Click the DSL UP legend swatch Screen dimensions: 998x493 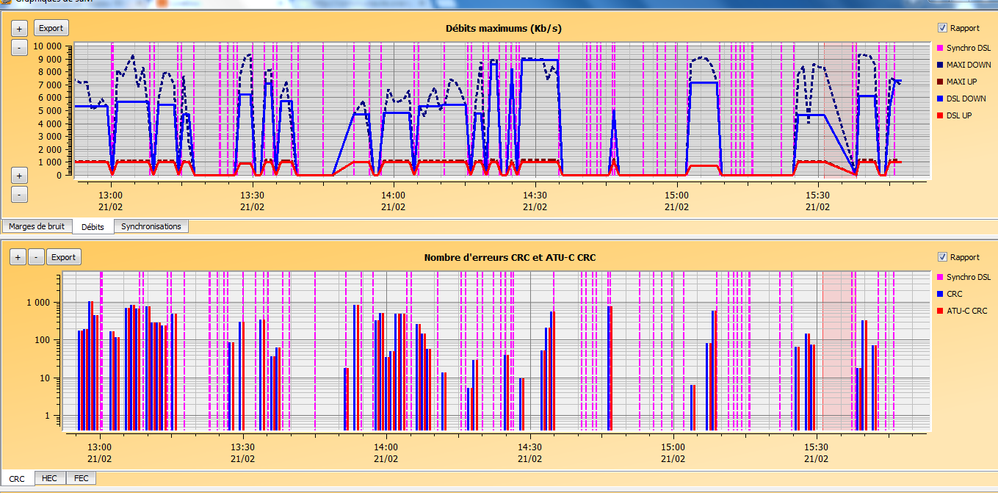941,116
